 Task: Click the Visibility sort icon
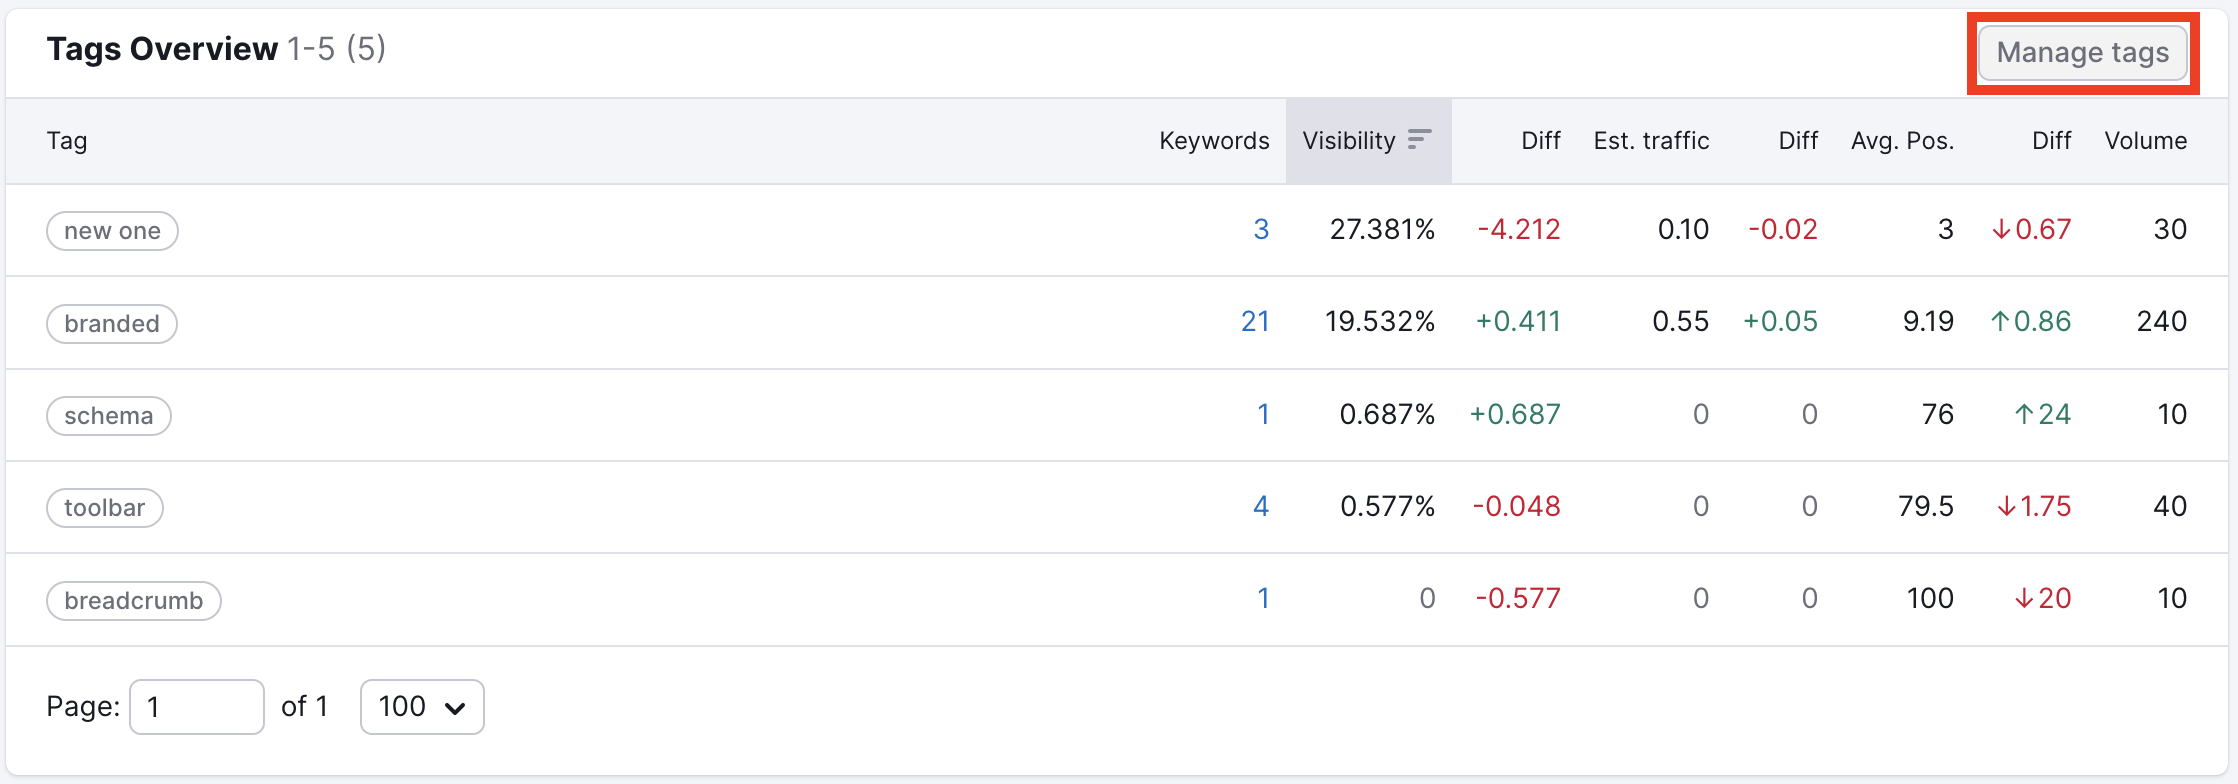coord(1419,140)
